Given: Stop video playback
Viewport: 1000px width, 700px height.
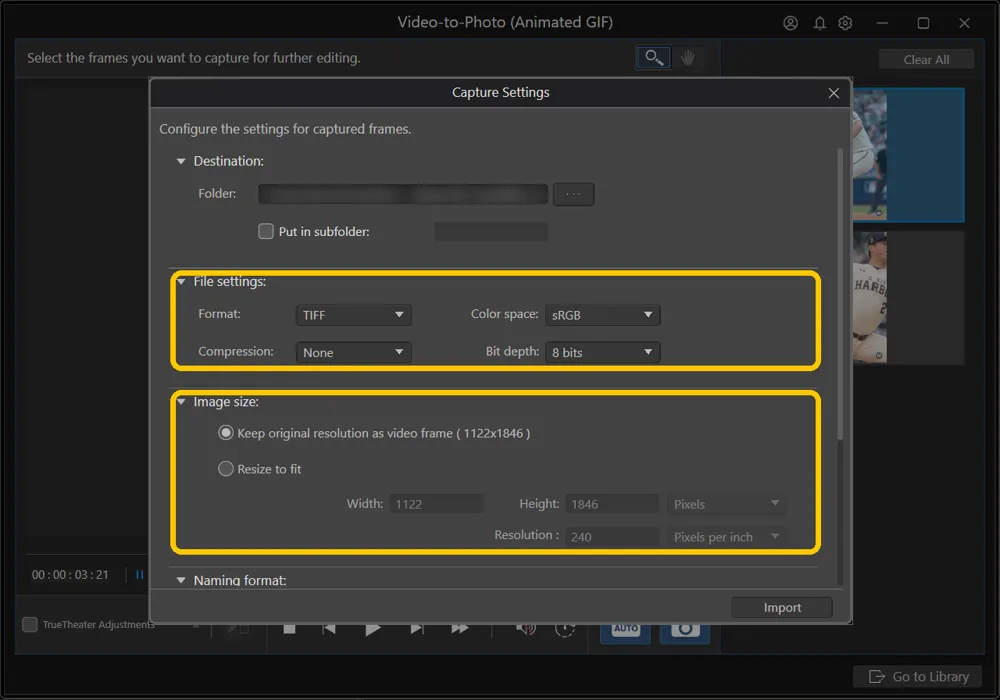Looking at the screenshot, I should [x=289, y=629].
